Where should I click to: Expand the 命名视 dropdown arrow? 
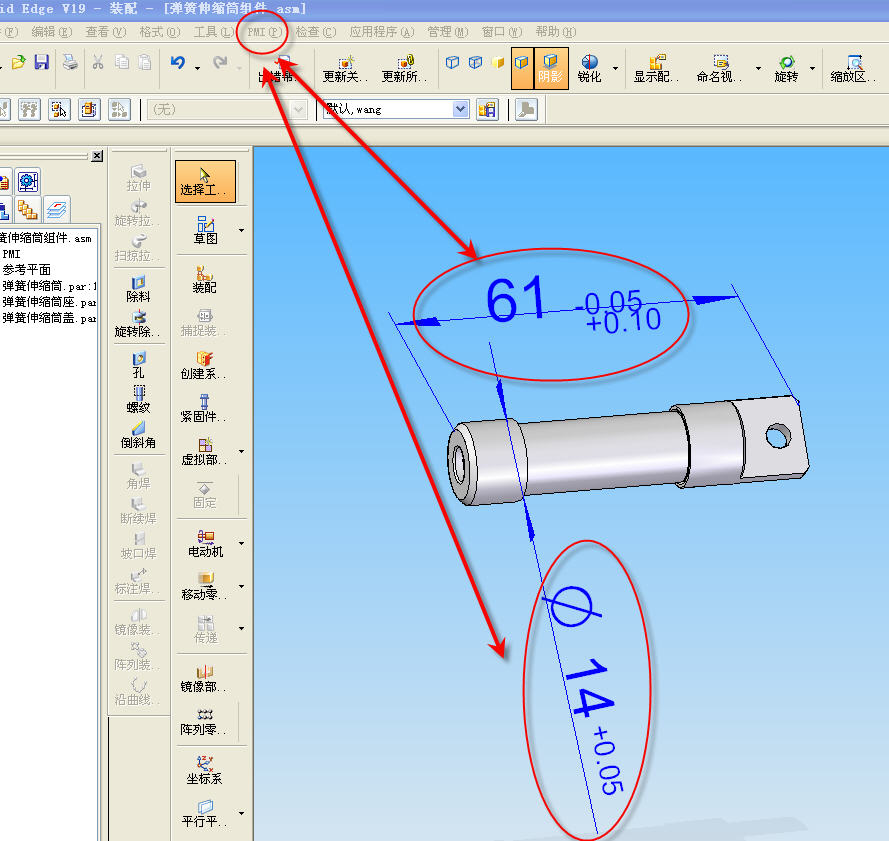coord(758,69)
